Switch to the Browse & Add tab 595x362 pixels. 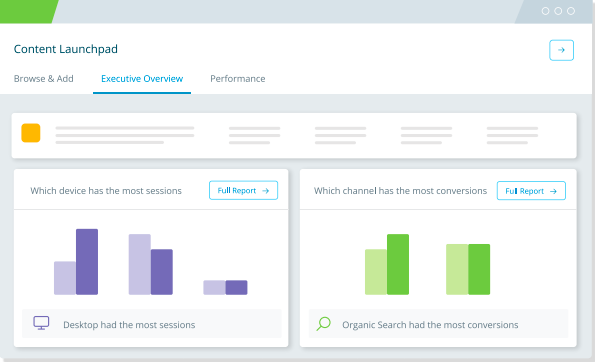point(44,79)
